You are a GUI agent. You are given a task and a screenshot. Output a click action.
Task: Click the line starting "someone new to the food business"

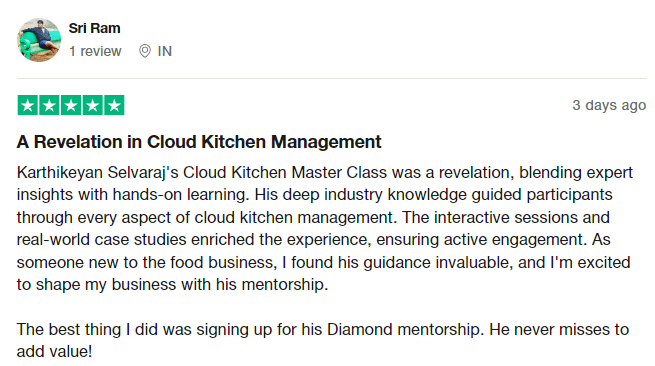click(x=324, y=262)
